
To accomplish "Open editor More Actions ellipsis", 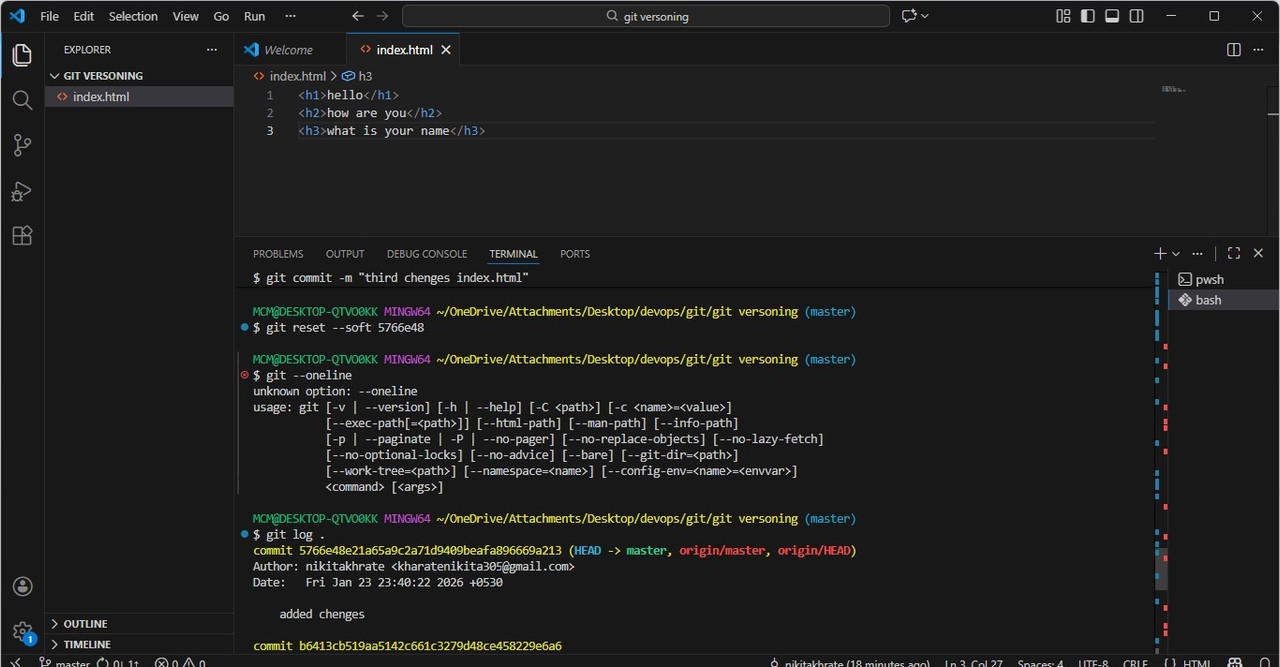I will click(1259, 49).
